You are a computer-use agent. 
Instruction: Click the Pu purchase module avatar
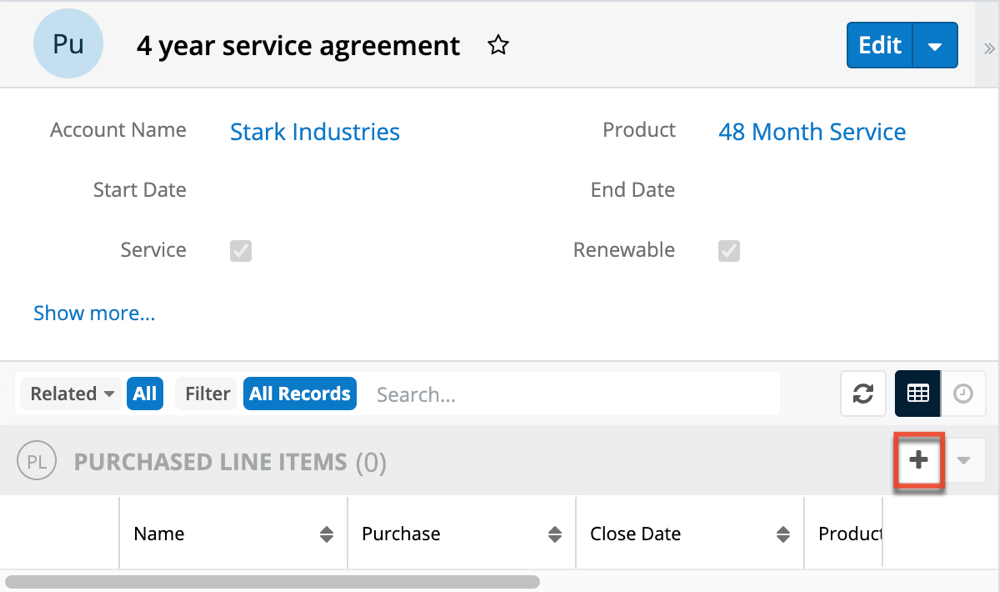pos(68,45)
